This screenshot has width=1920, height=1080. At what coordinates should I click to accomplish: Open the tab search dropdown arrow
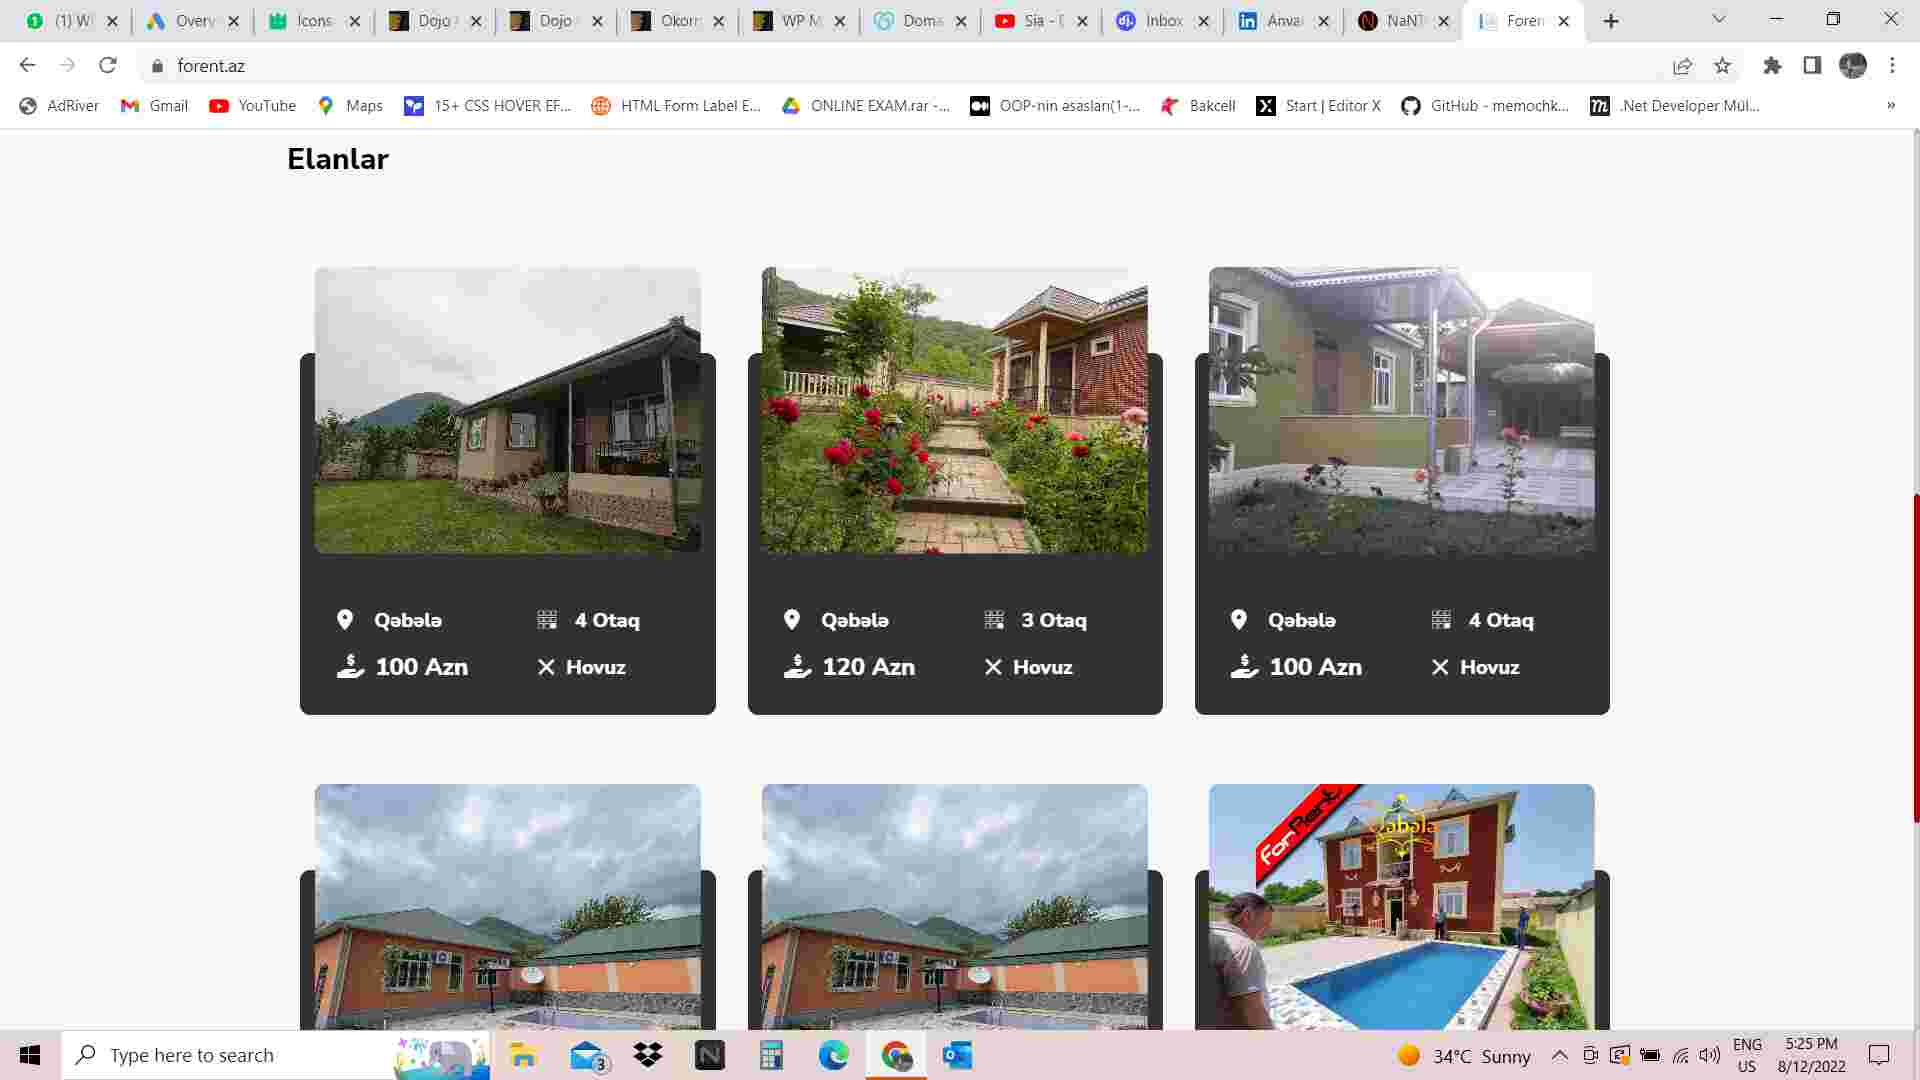point(1719,20)
